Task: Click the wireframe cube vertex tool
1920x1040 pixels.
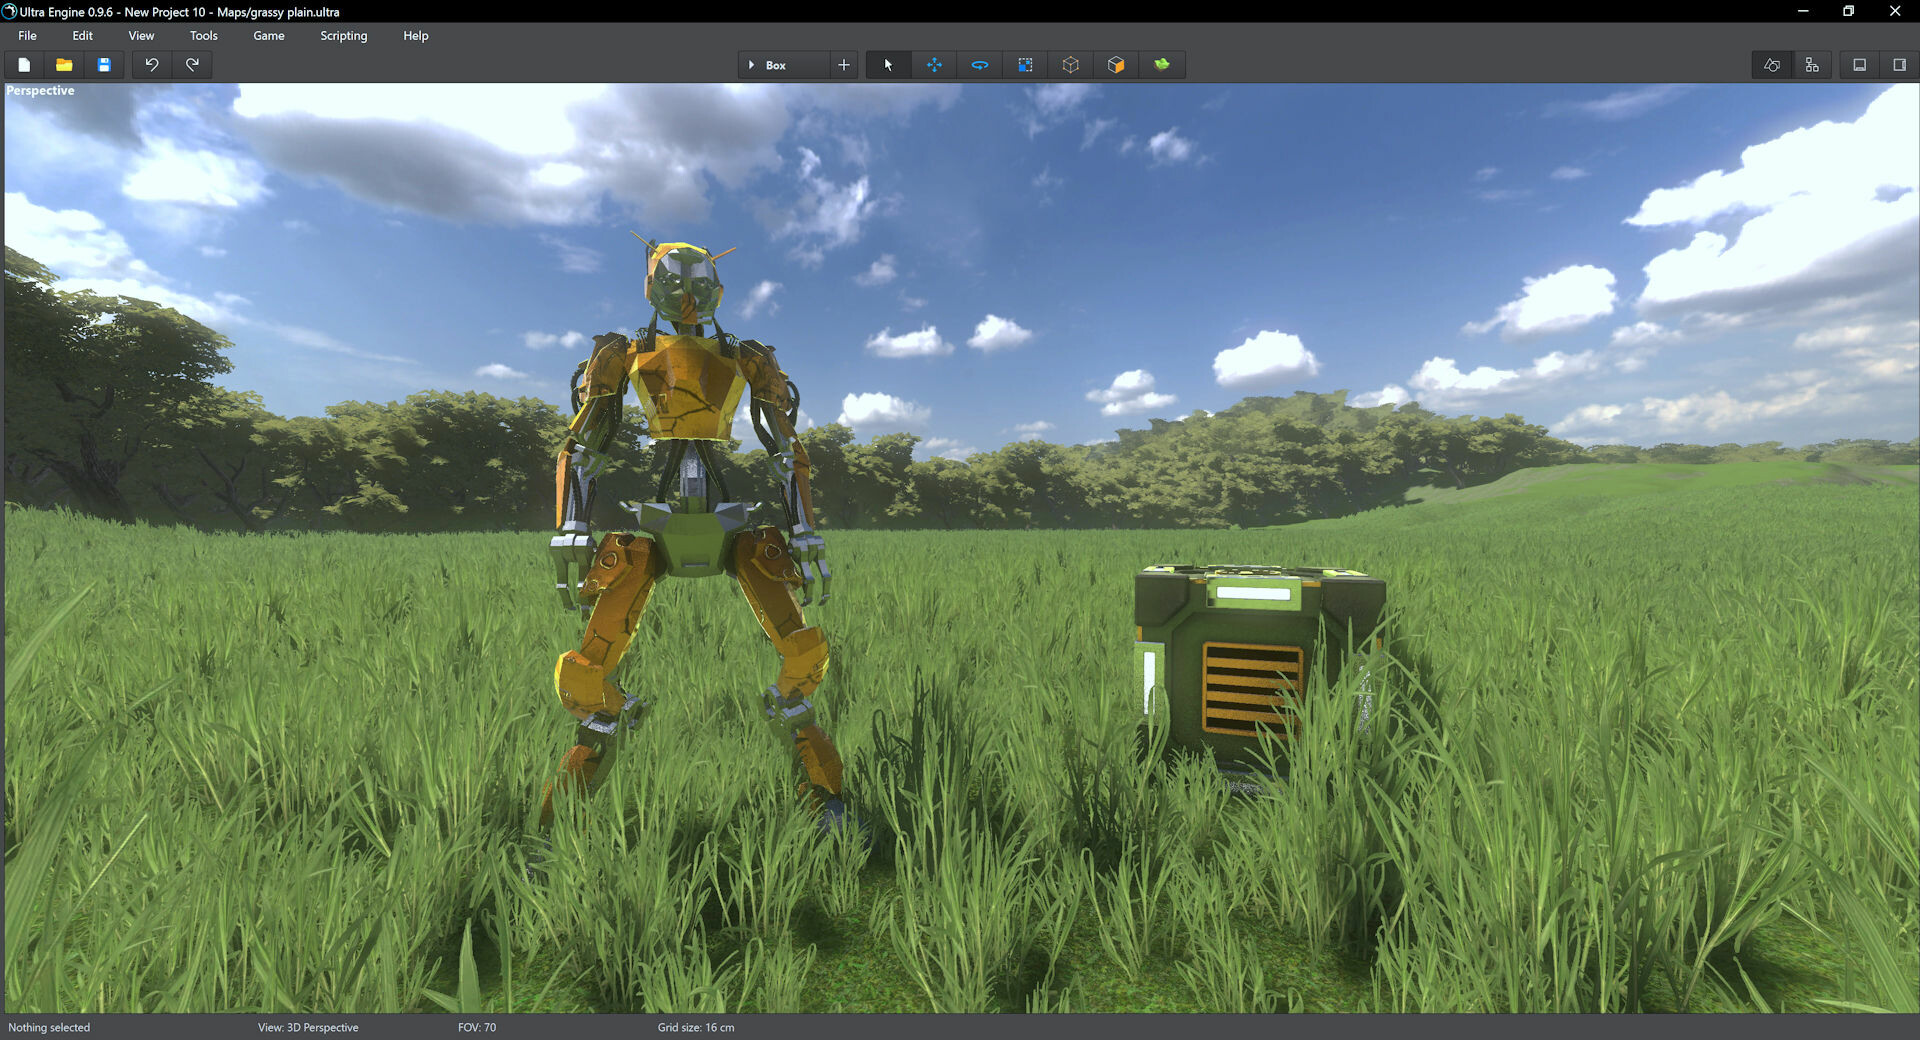Action: pyautogui.click(x=1071, y=65)
